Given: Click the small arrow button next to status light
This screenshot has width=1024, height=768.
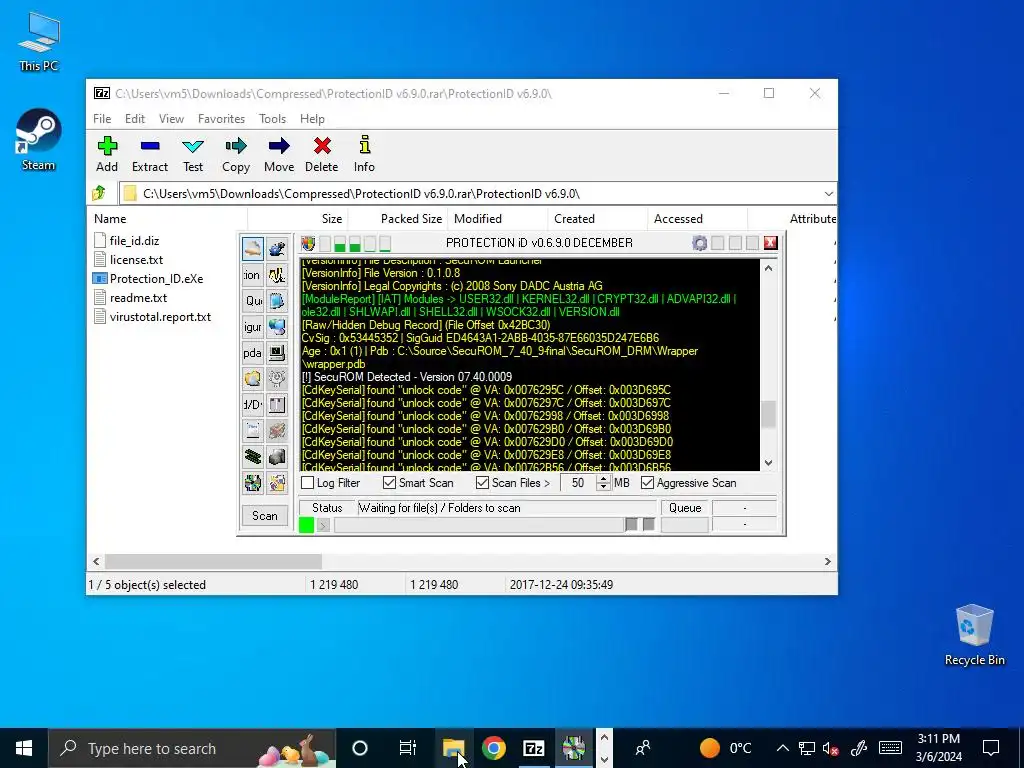Looking at the screenshot, I should pos(323,525).
